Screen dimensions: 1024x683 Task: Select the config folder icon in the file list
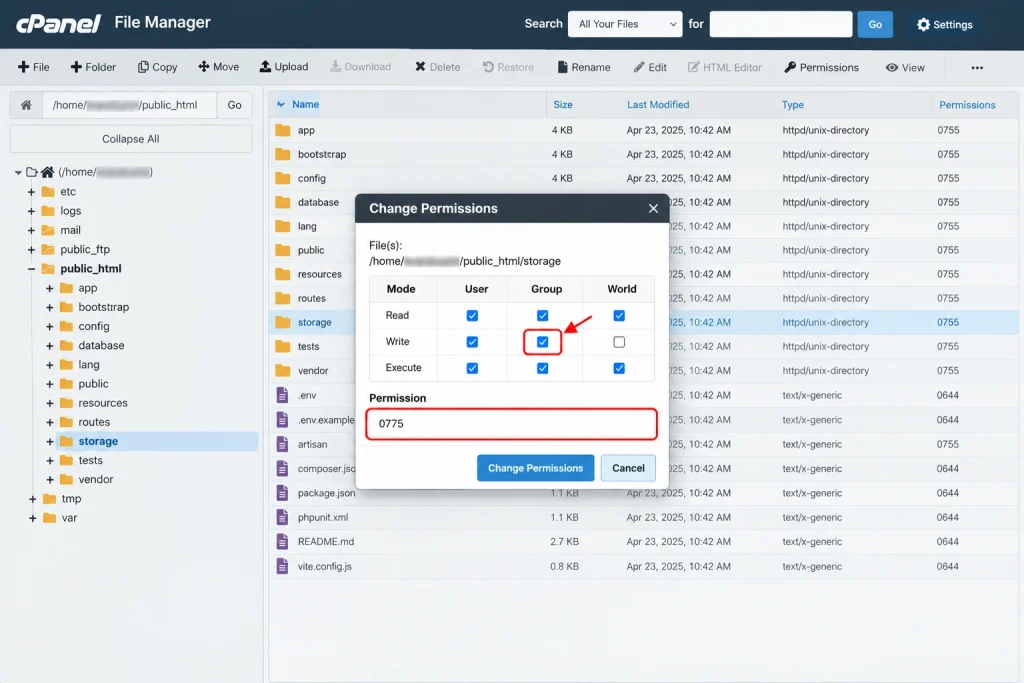(283, 178)
